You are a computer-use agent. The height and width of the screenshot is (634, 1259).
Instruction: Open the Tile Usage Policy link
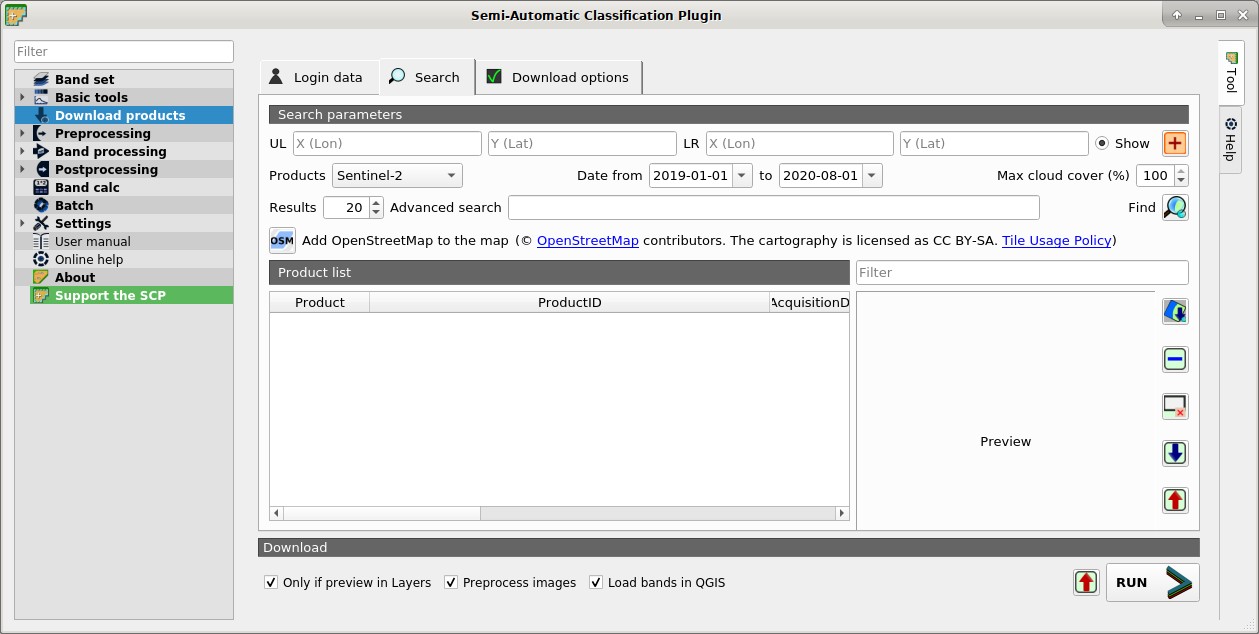[x=1056, y=240]
